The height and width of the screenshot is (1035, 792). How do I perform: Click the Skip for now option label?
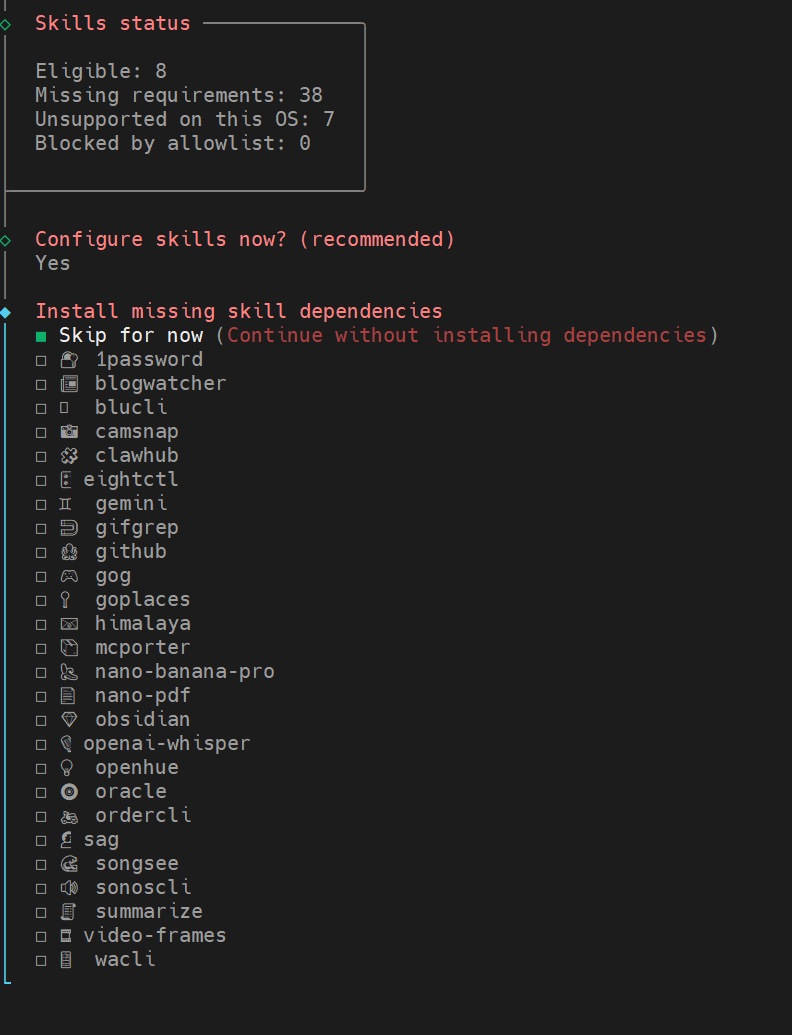pos(131,336)
